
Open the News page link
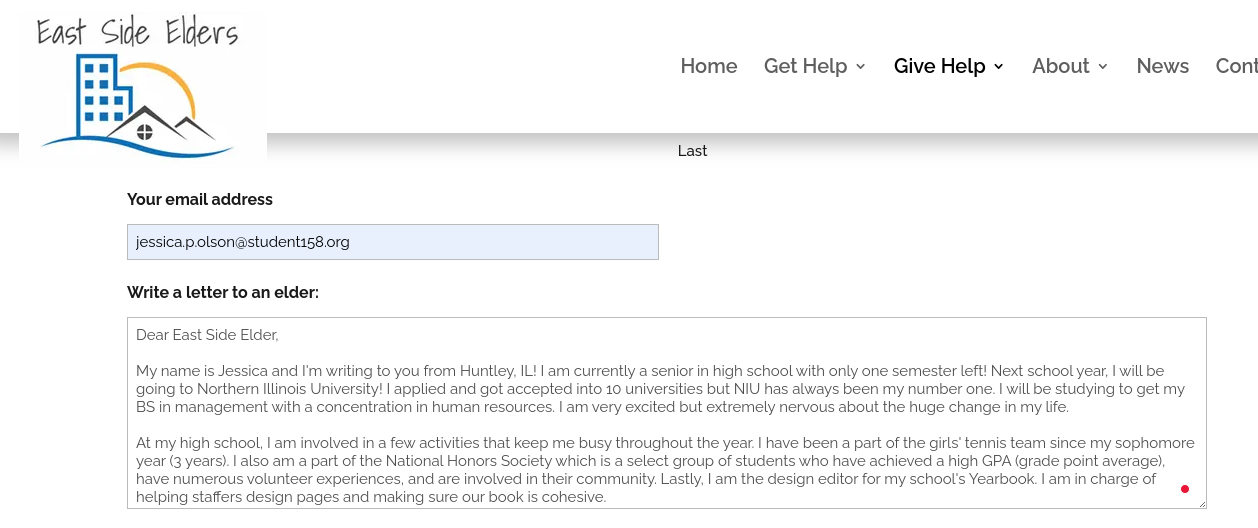1163,66
